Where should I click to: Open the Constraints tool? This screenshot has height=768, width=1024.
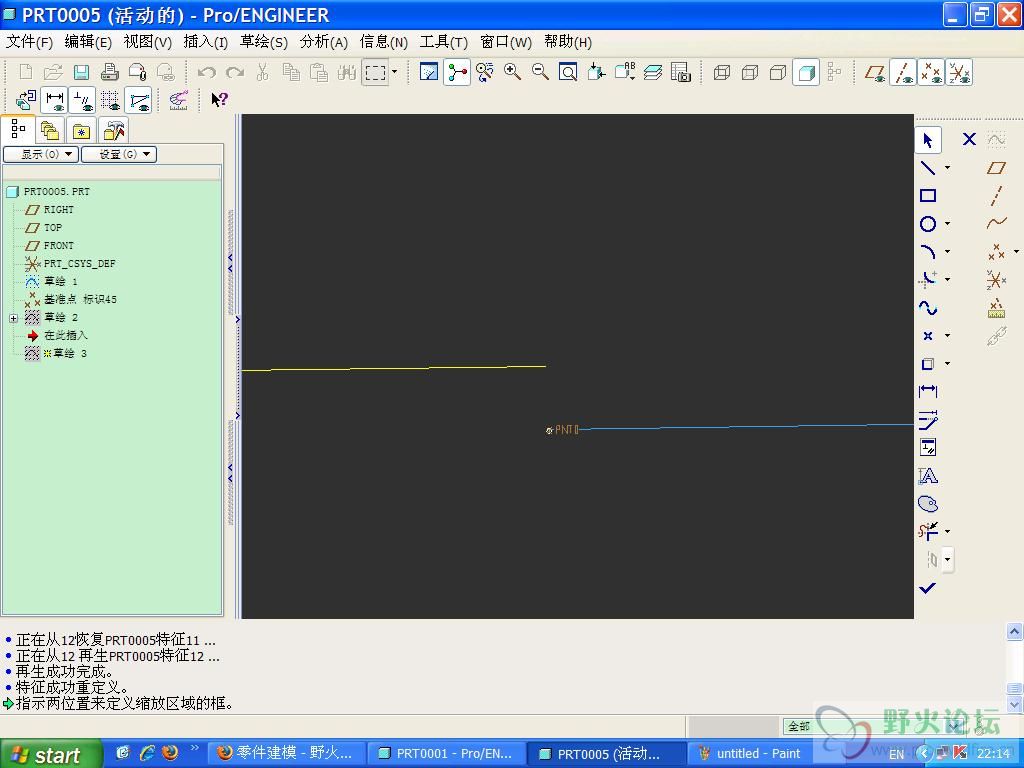[927, 448]
